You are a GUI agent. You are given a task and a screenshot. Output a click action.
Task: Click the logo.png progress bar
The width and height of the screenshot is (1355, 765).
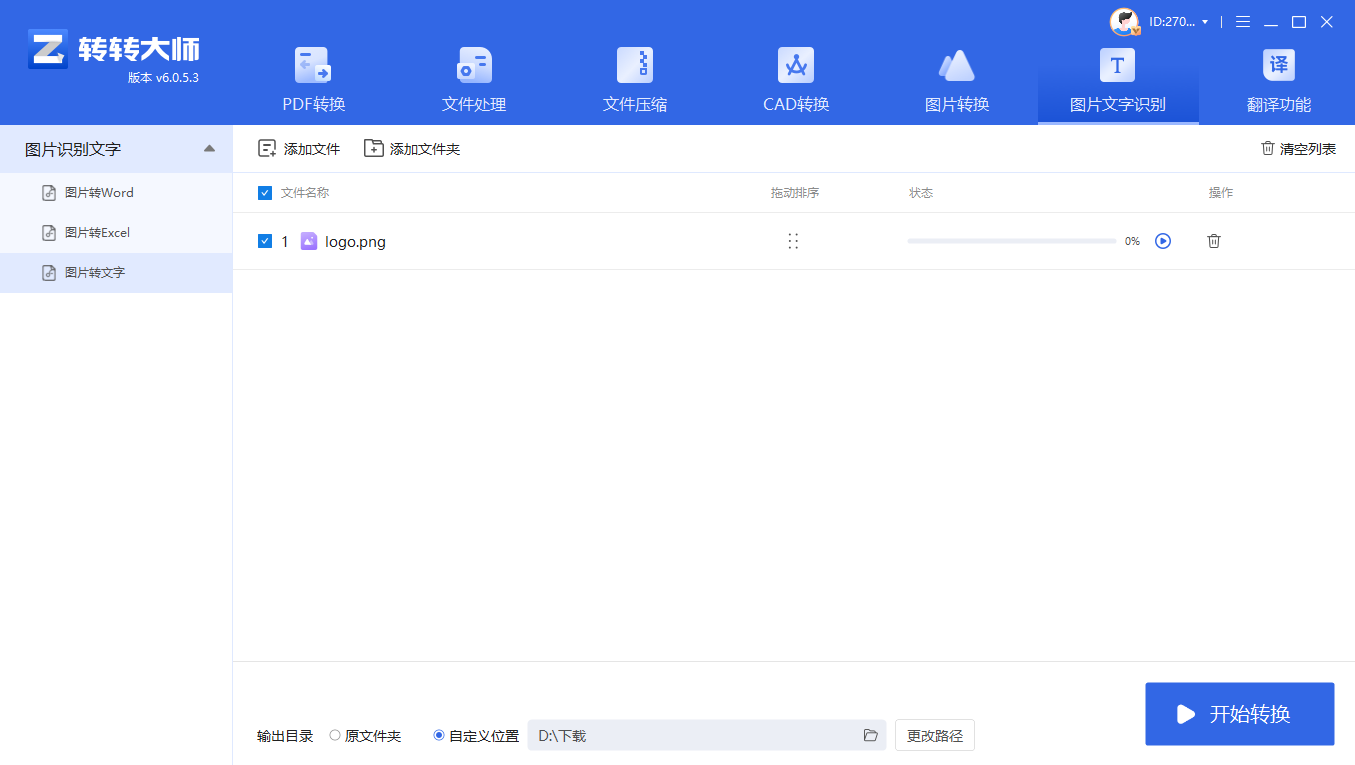point(1012,241)
